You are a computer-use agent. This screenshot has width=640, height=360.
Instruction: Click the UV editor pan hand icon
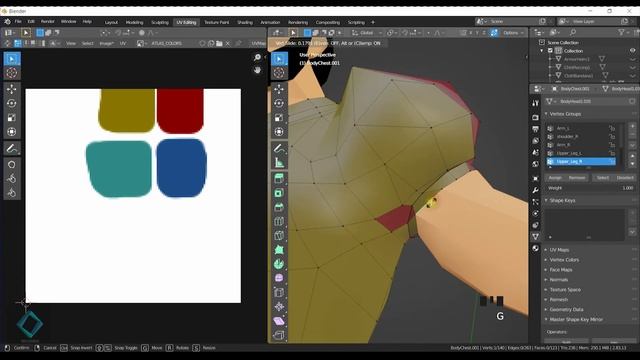tap(258, 70)
